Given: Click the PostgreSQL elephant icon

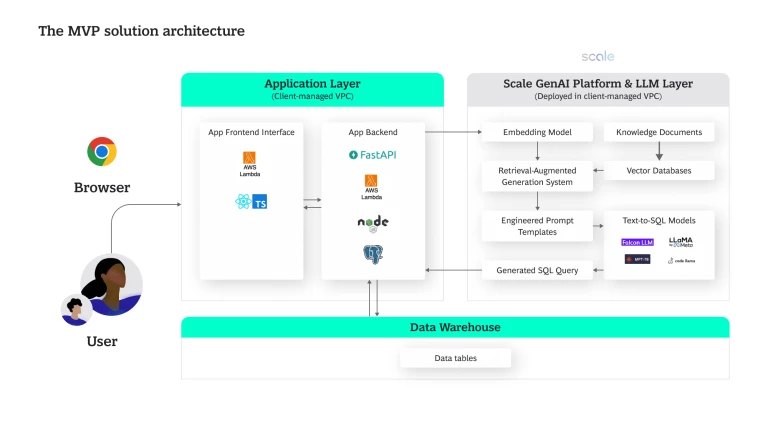Looking at the screenshot, I should coord(373,254).
